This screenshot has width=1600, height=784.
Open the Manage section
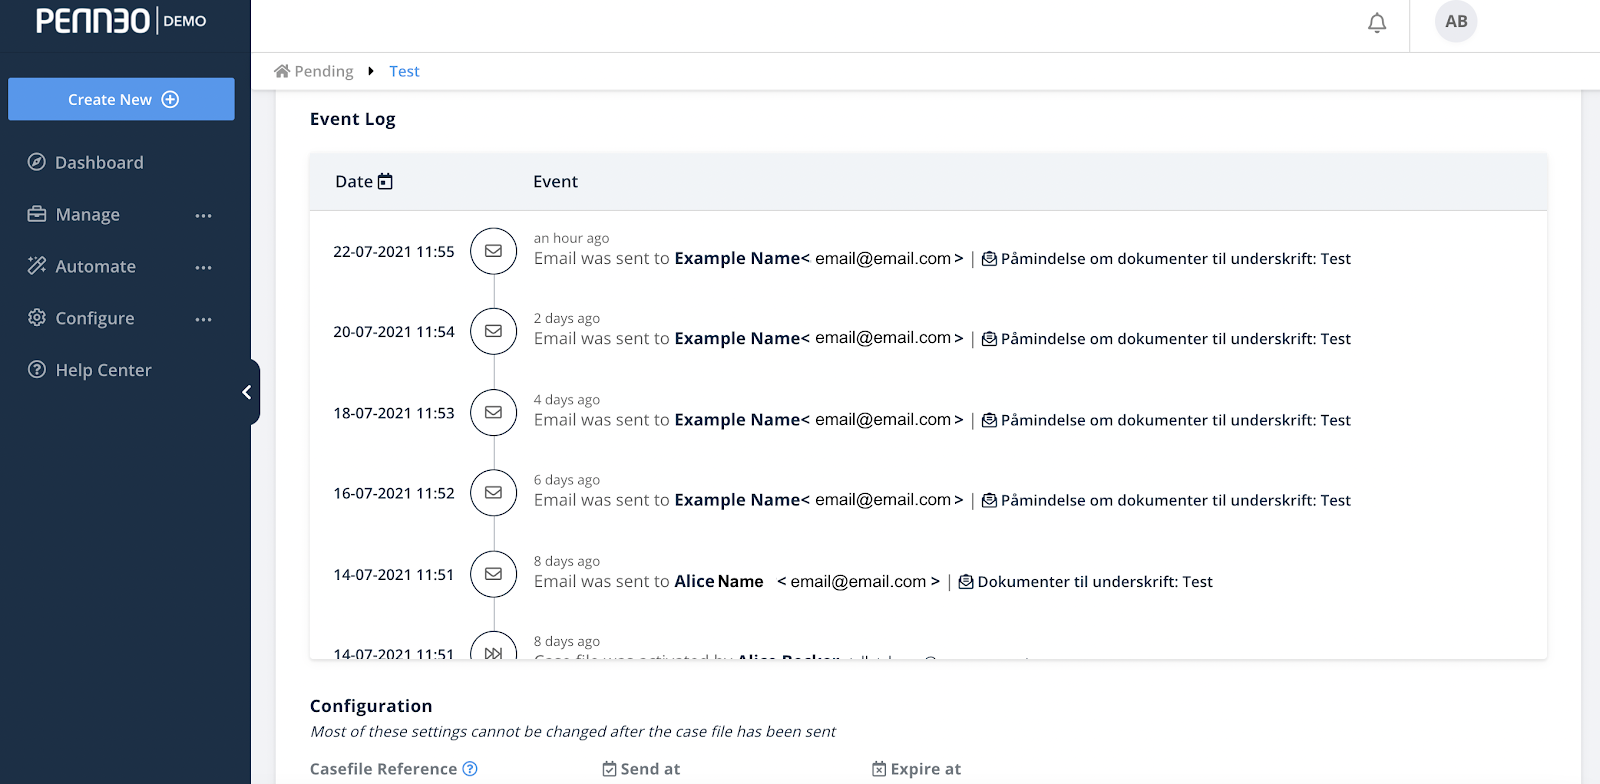pyautogui.click(x=88, y=214)
